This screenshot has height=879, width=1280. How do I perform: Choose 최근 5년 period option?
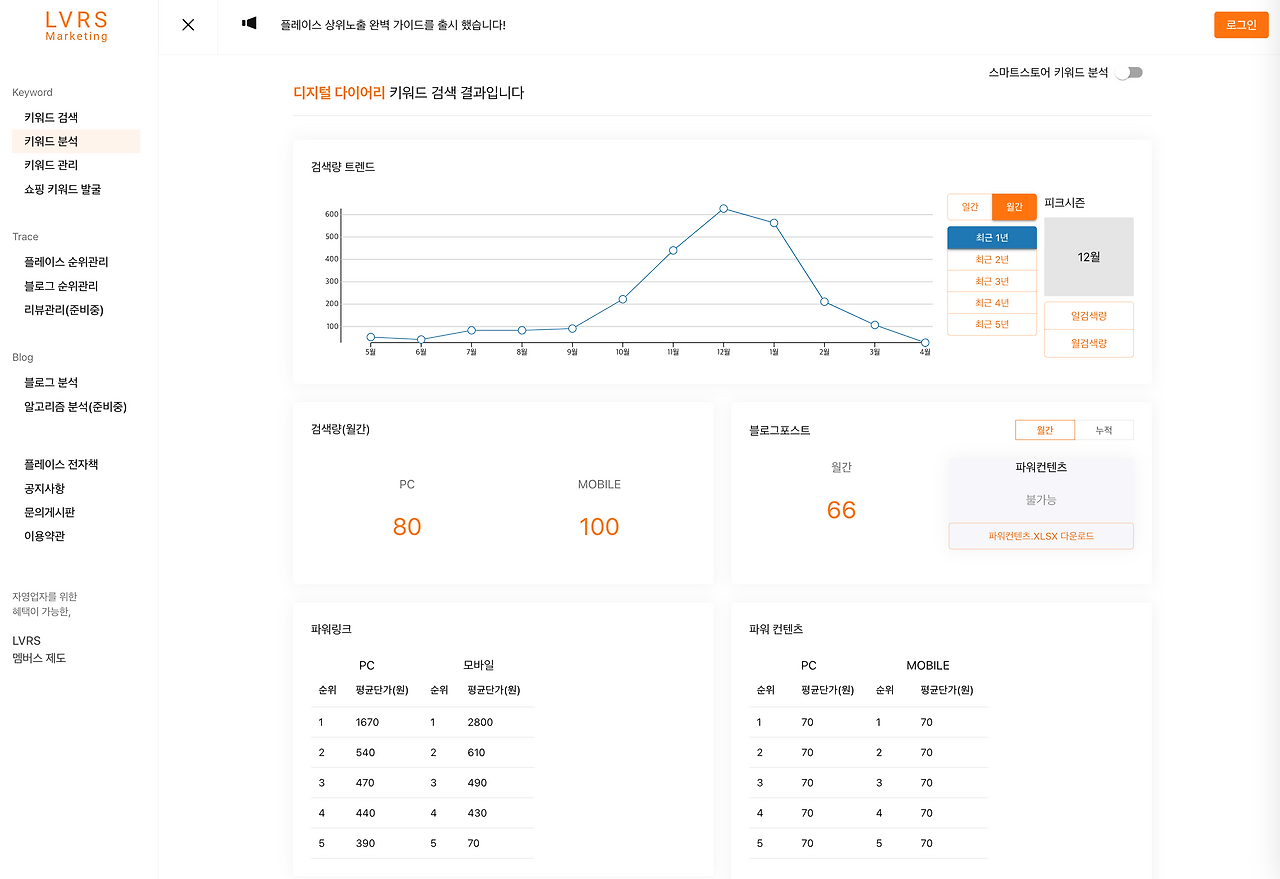tap(992, 324)
